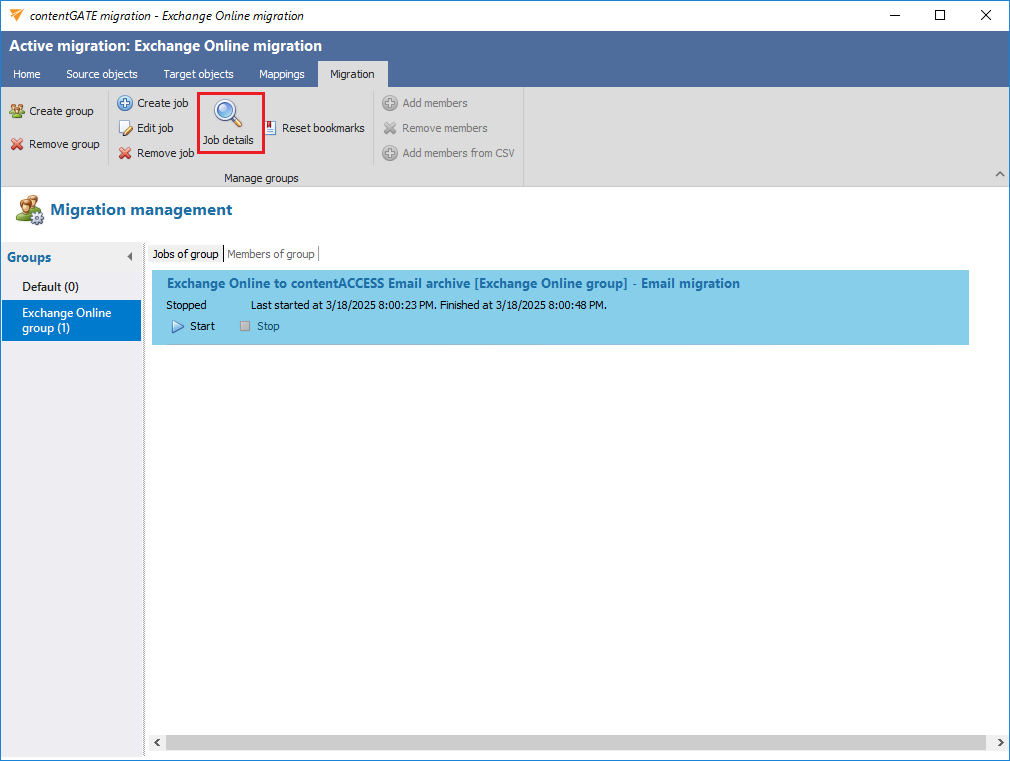Click the Remove job icon

[x=125, y=153]
